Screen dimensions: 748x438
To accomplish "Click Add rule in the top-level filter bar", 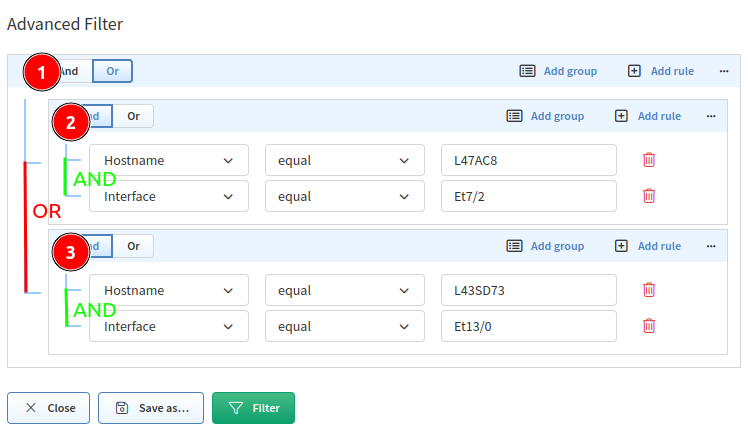I will click(661, 71).
